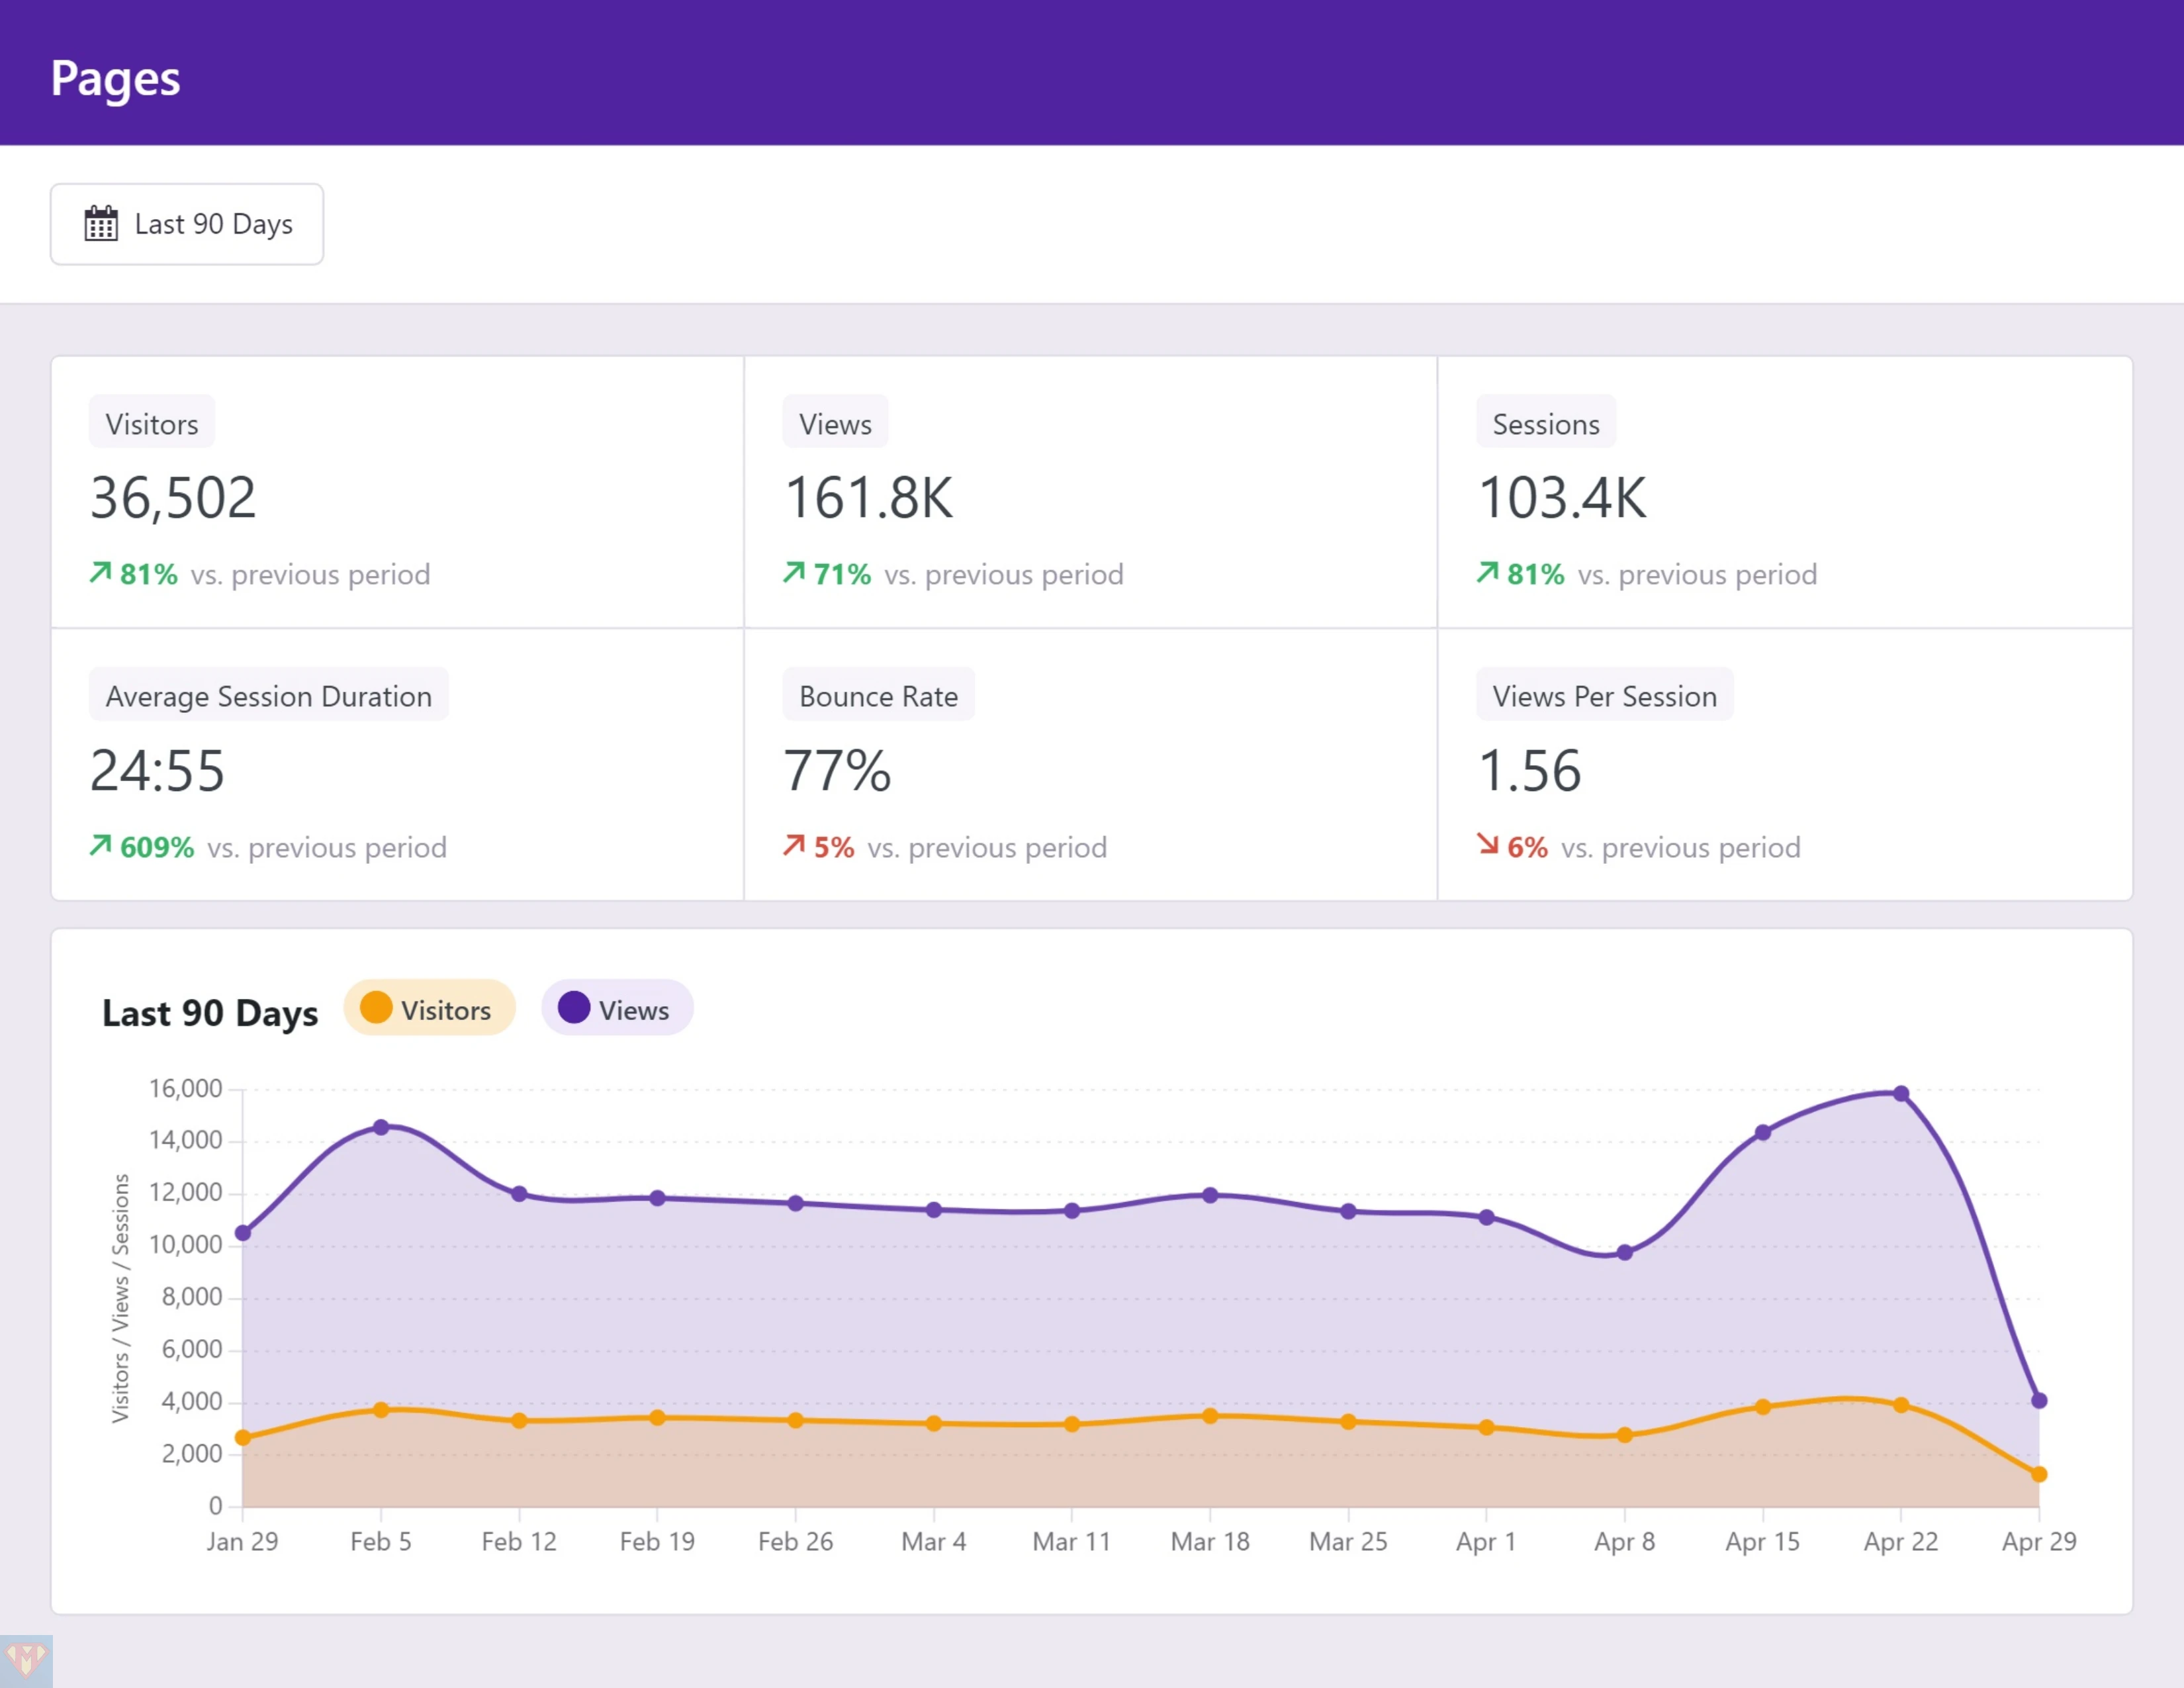Click the 77% bounce rate value
Viewport: 2184px width, 1688px height.
click(837, 771)
